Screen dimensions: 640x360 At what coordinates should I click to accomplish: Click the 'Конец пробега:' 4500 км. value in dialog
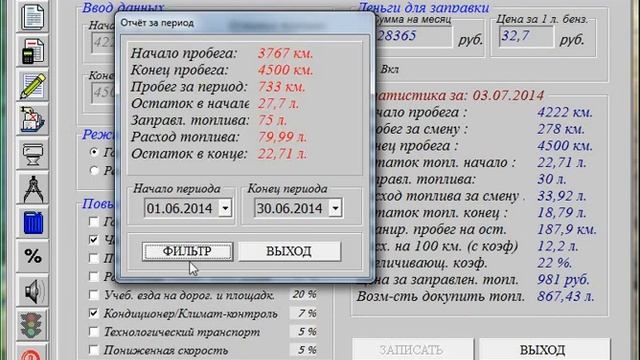[285, 70]
